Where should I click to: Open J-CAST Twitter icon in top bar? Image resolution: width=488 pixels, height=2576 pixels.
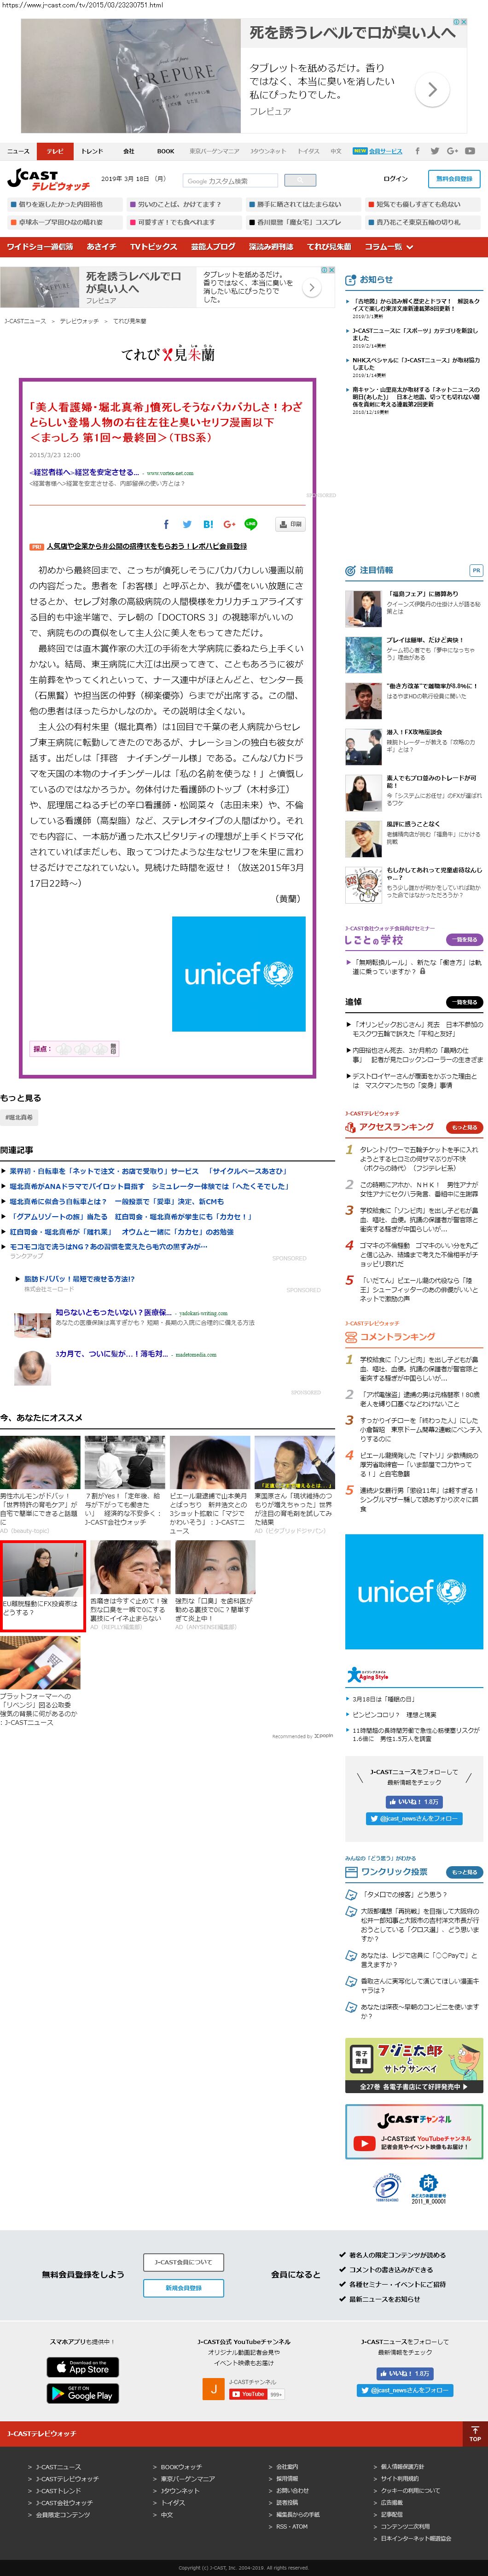coord(435,151)
